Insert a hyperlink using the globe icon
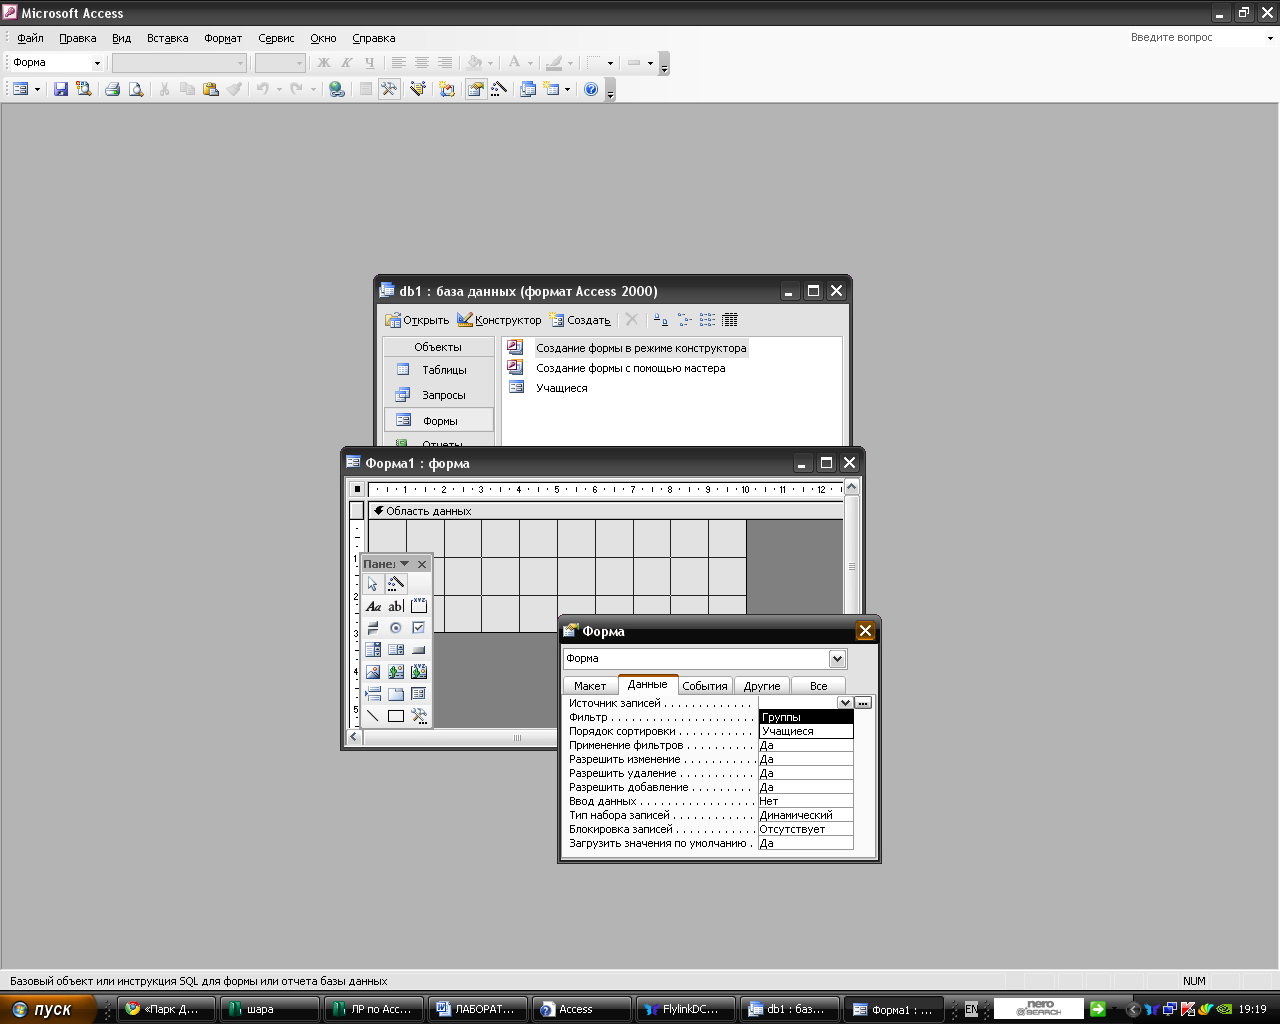This screenshot has width=1280, height=1024. click(x=337, y=89)
